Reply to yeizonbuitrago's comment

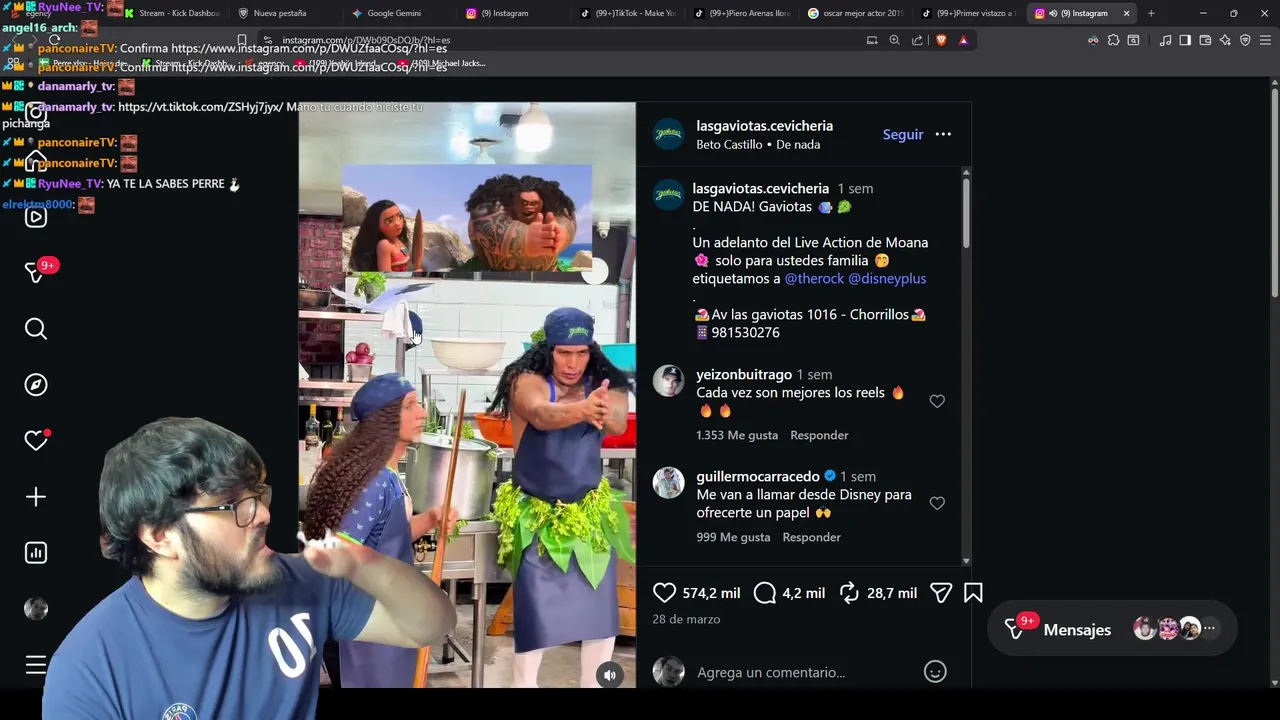tap(819, 435)
